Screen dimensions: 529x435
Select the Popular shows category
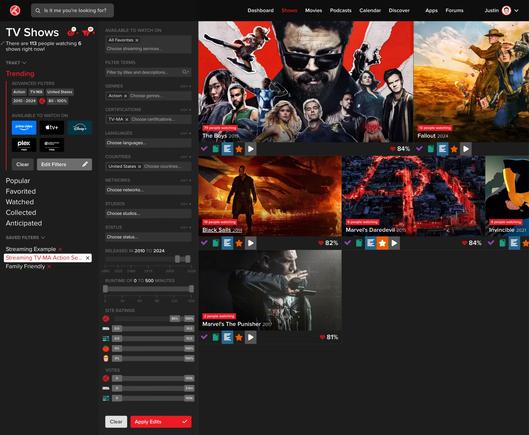click(18, 181)
